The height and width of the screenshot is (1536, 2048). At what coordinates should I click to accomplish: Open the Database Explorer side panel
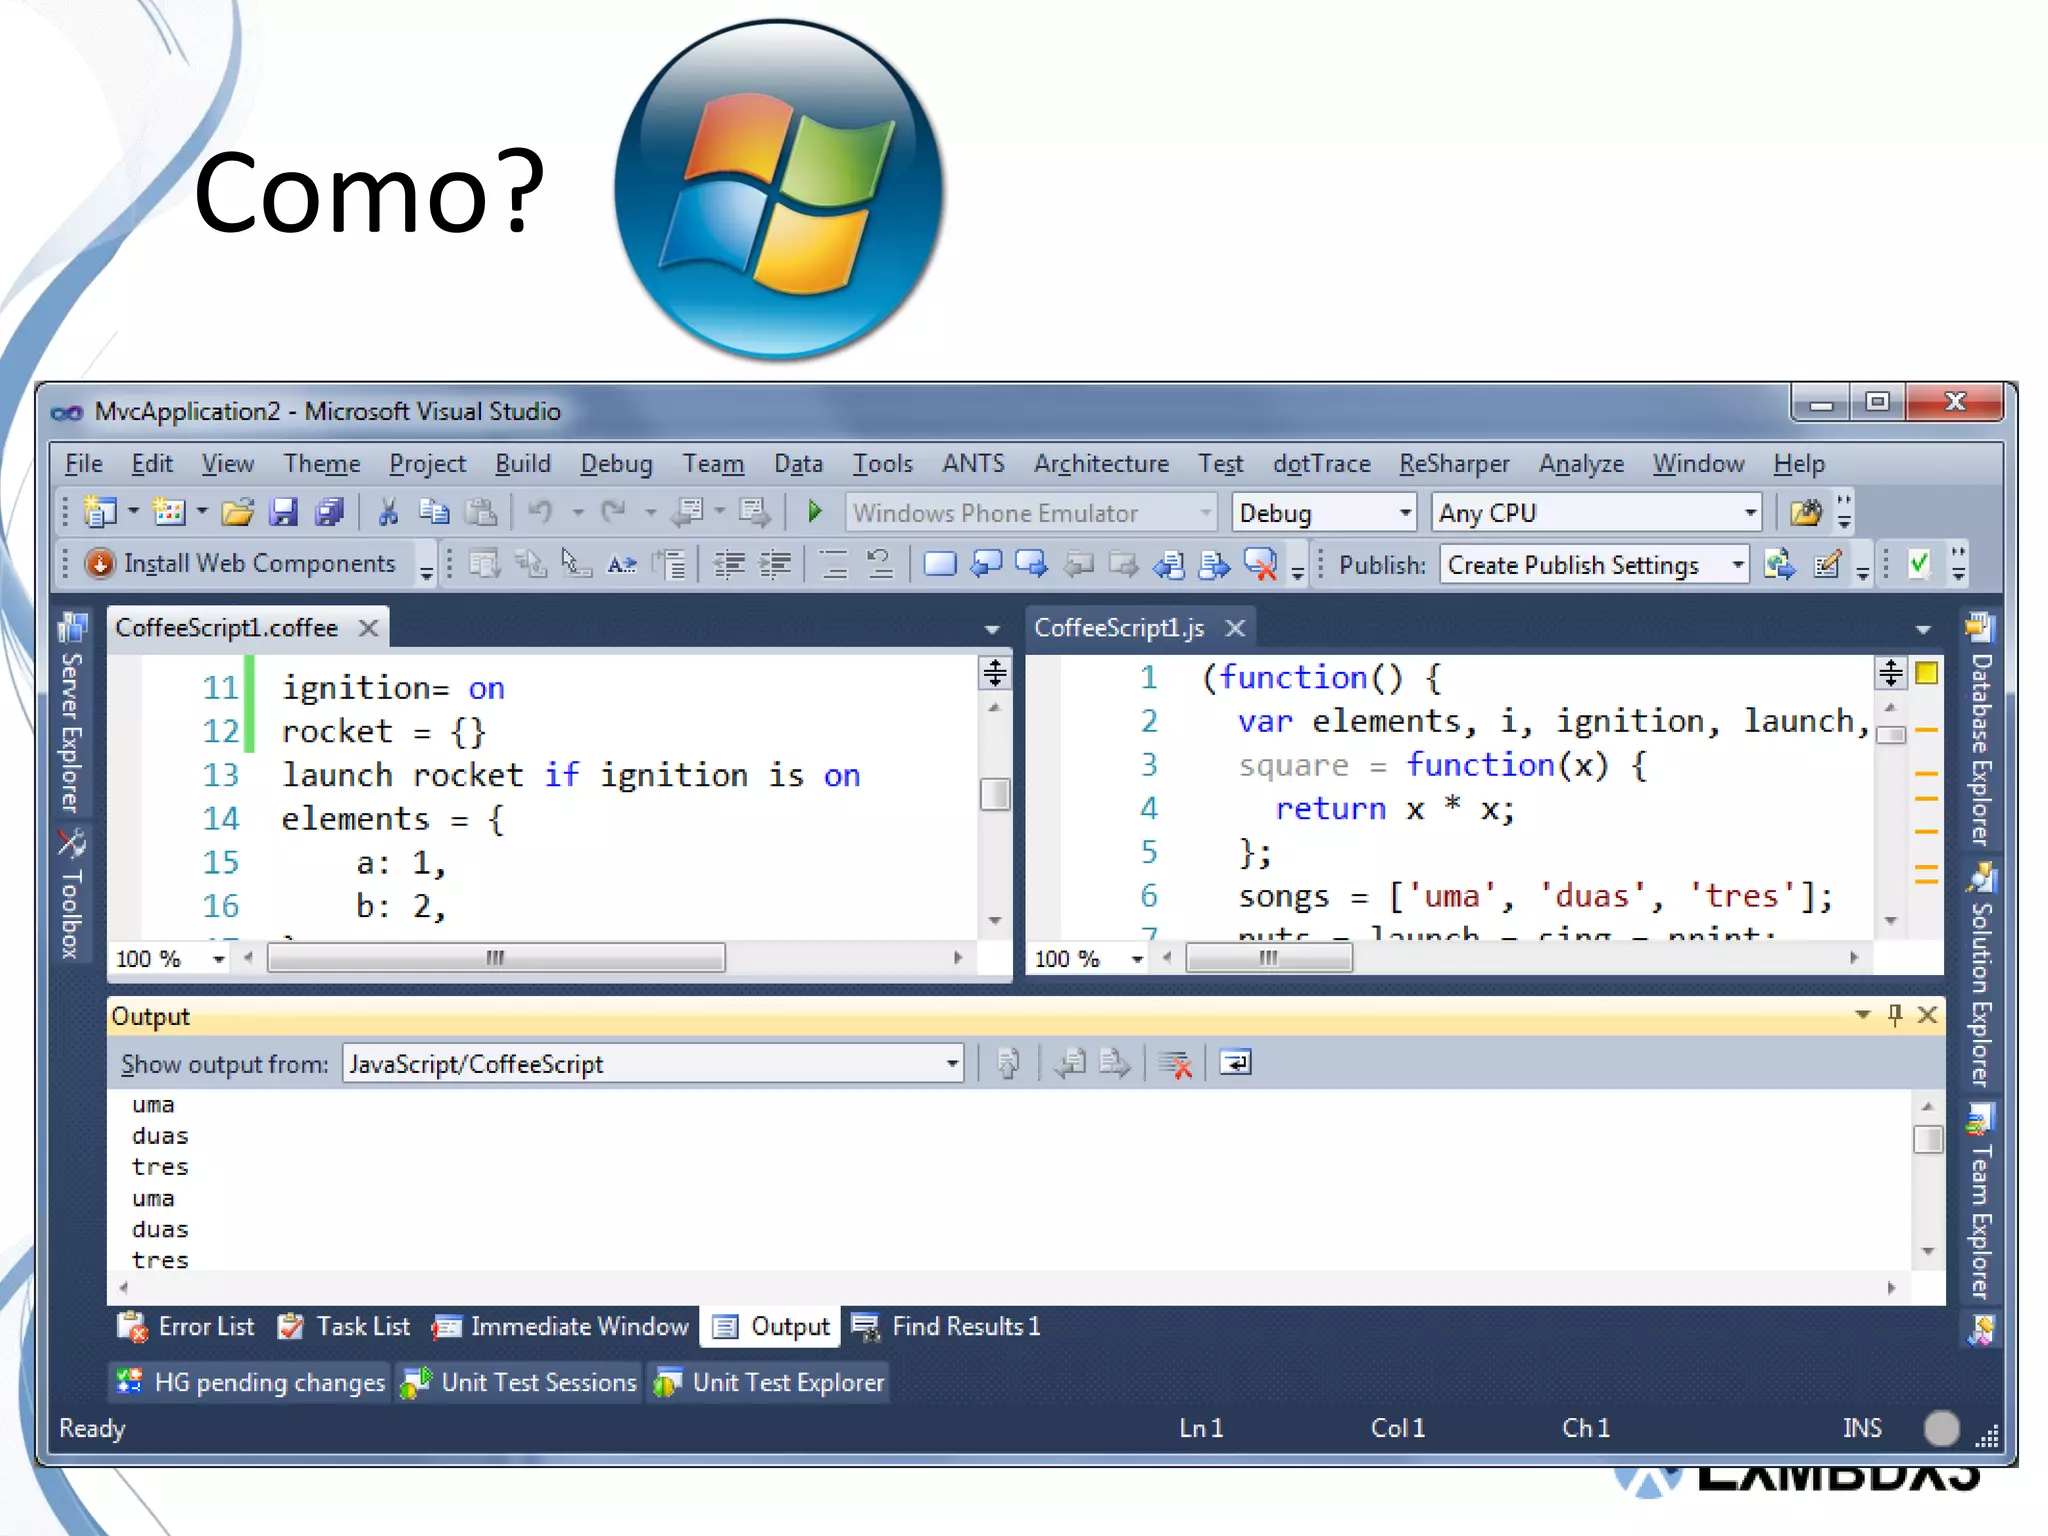pyautogui.click(x=1980, y=731)
